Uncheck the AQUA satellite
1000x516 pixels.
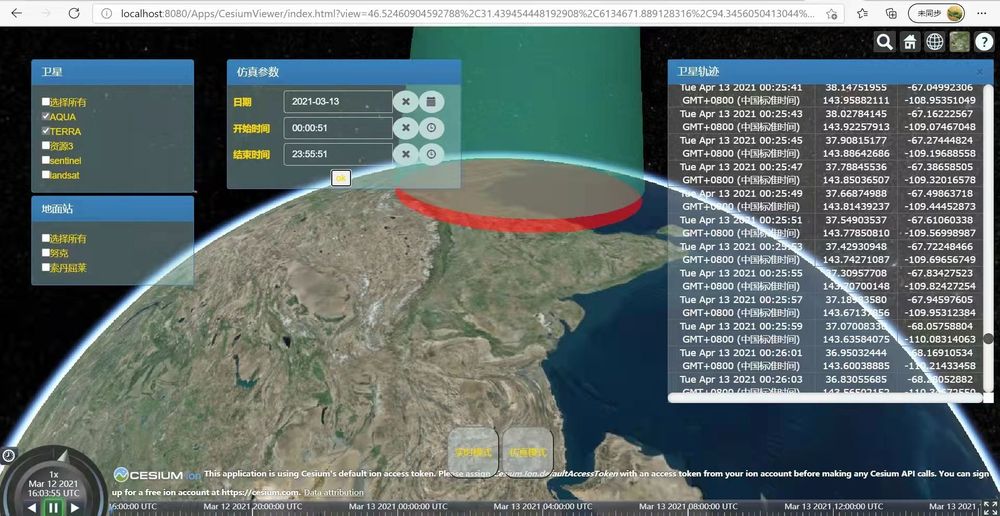tap(46, 116)
